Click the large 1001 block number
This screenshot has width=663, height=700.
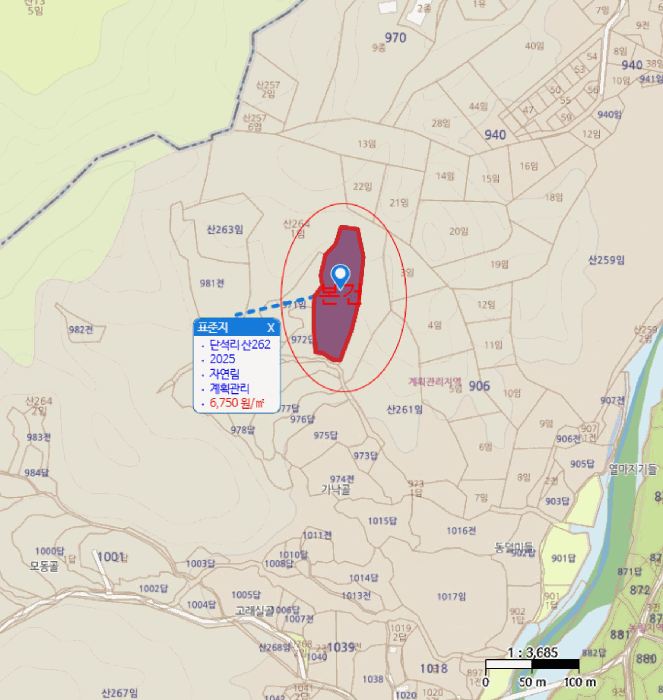coord(110,557)
